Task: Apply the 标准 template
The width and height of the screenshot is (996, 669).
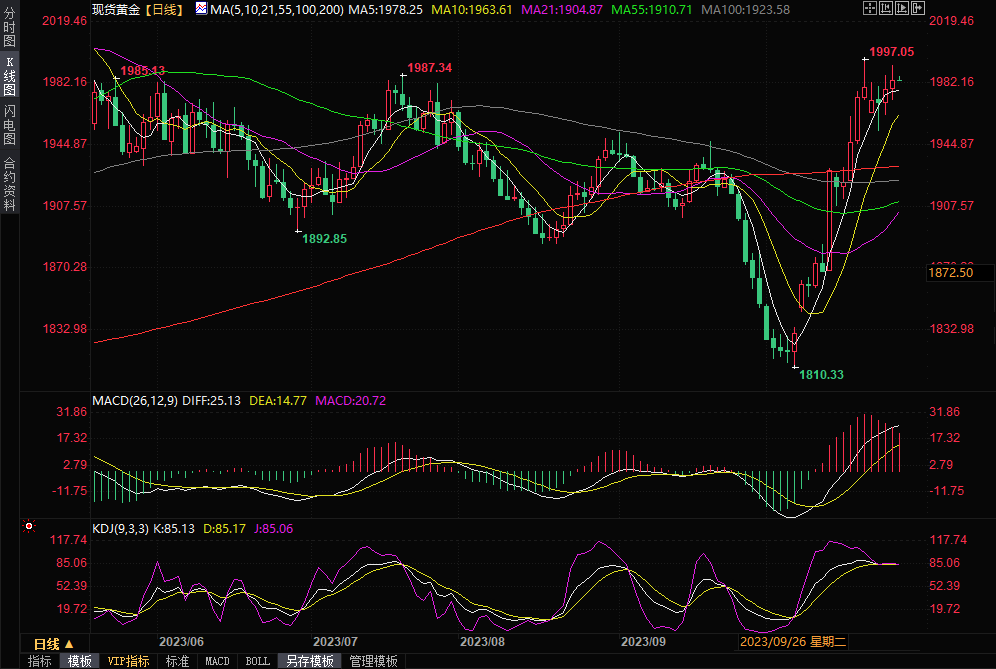Action: pyautogui.click(x=177, y=661)
